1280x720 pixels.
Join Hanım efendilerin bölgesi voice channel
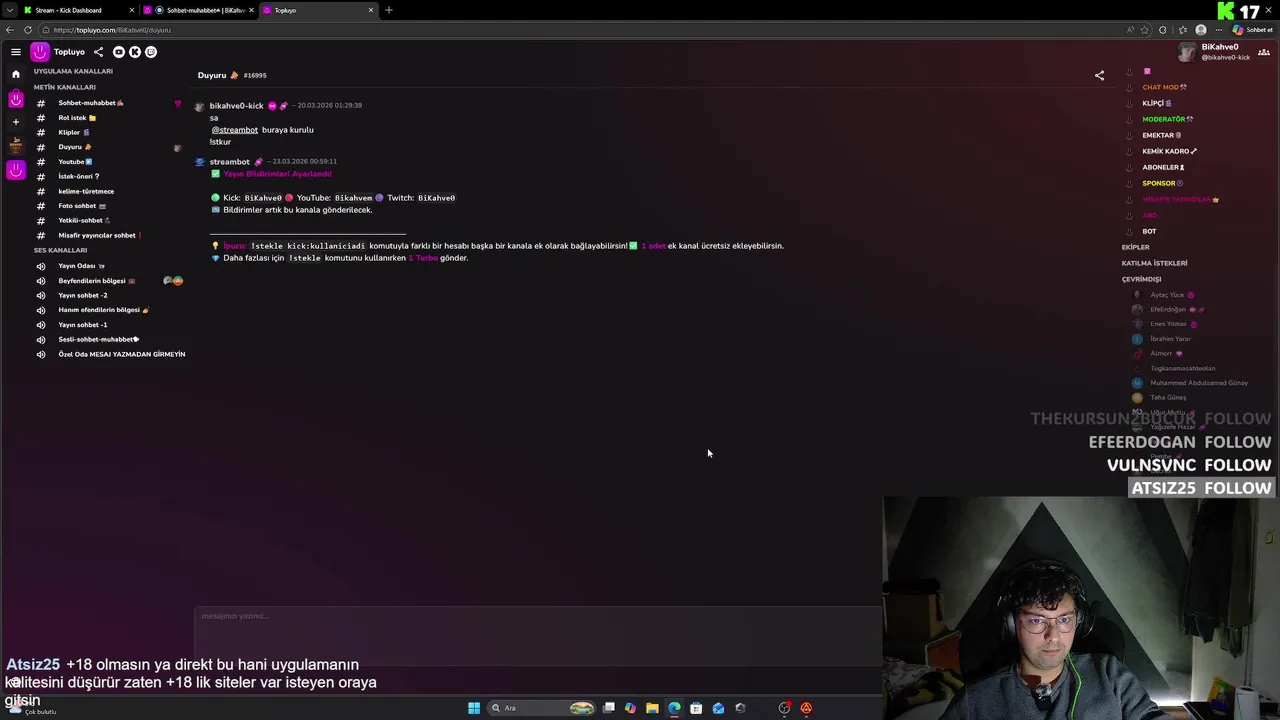coord(104,310)
